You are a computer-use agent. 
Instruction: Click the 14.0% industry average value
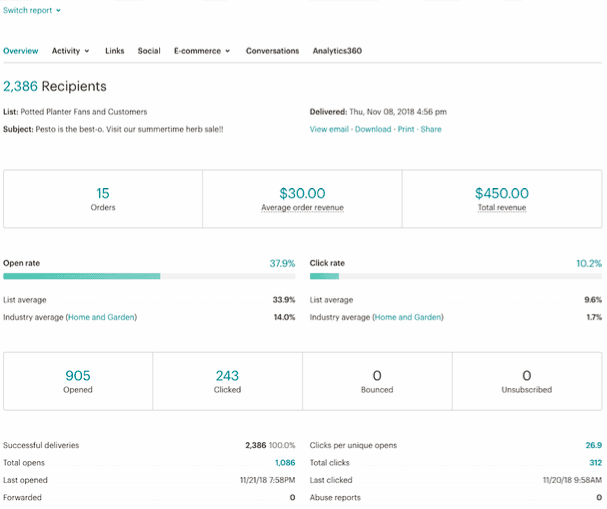click(x=285, y=317)
